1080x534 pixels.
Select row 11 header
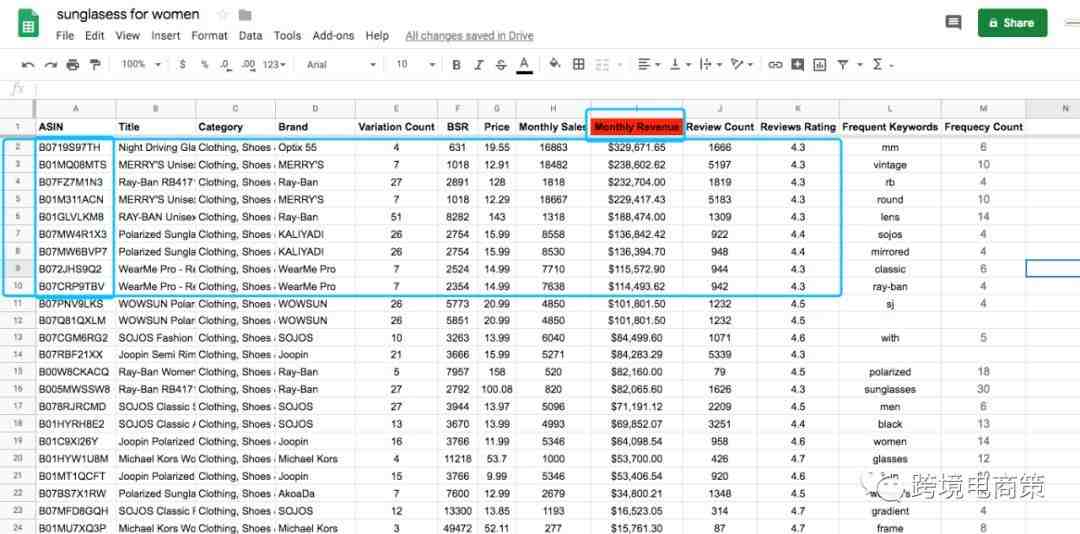(18, 303)
